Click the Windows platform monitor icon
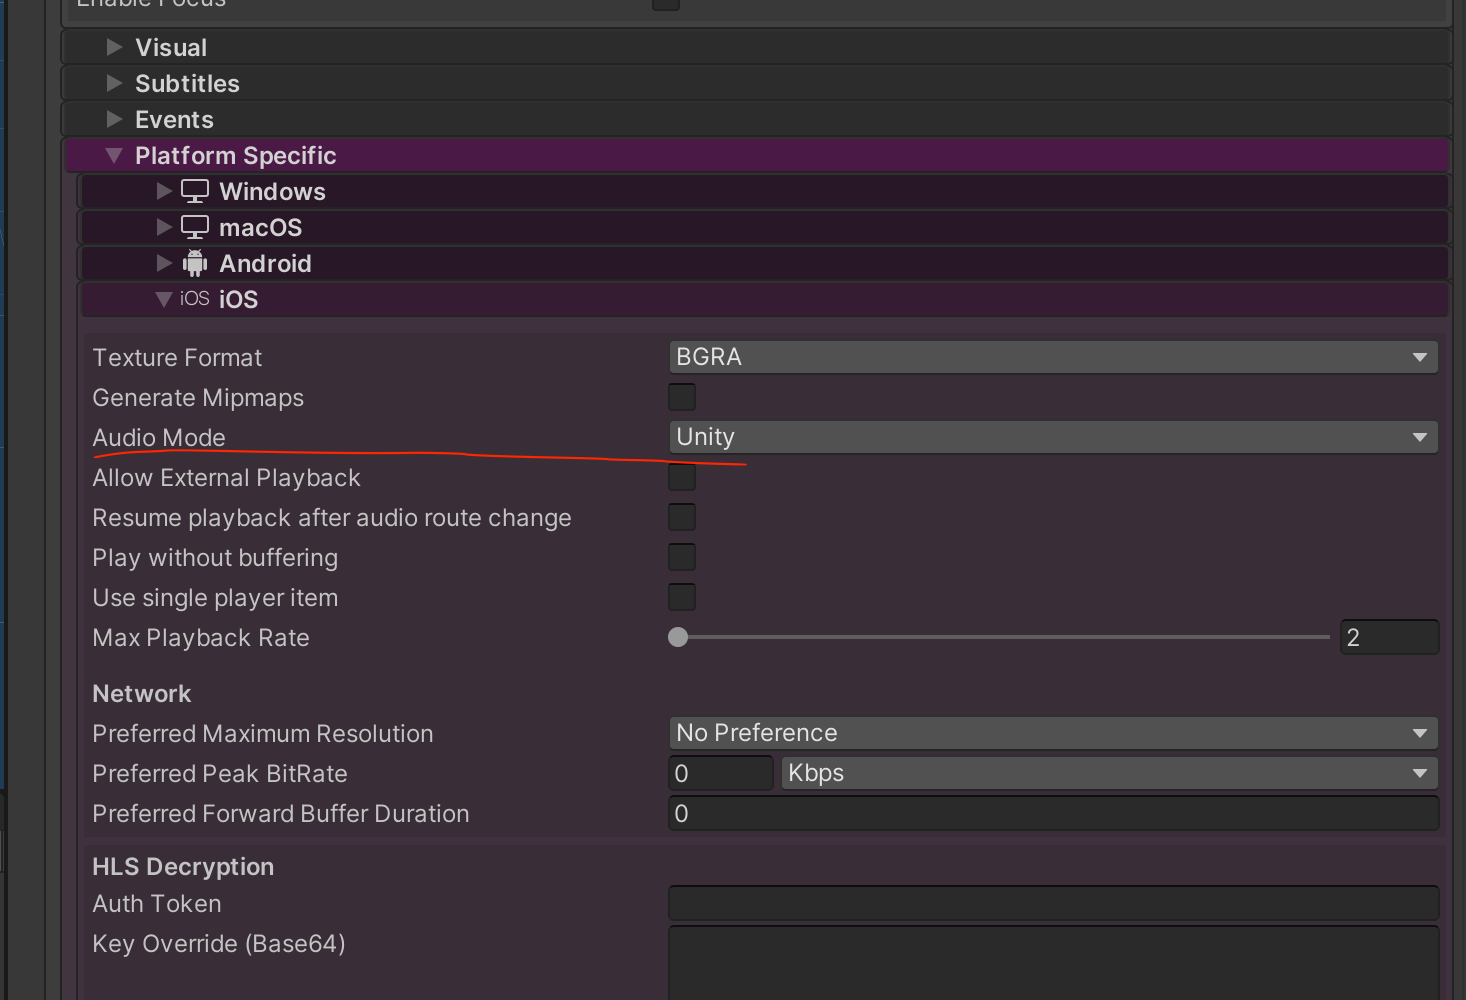The height and width of the screenshot is (1000, 1466). (193, 190)
